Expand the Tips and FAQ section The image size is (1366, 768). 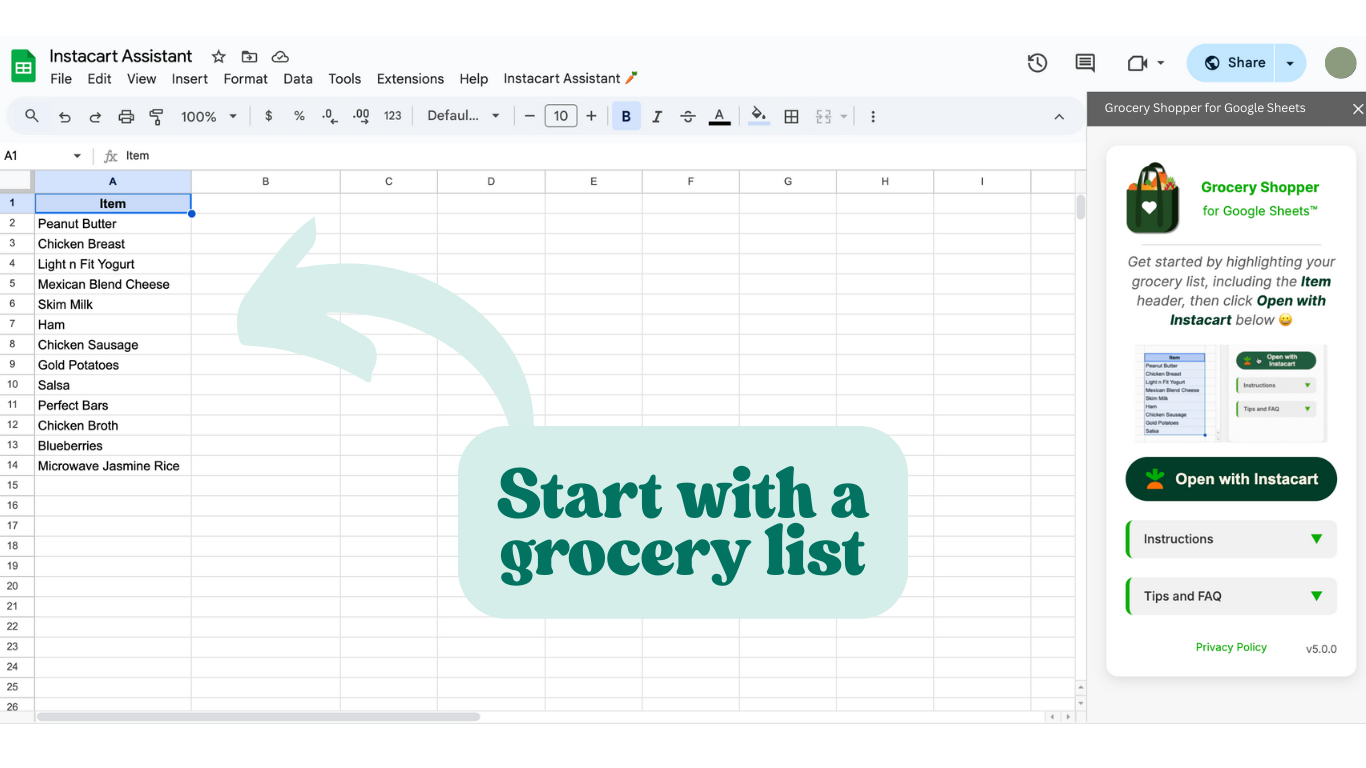click(x=1230, y=596)
